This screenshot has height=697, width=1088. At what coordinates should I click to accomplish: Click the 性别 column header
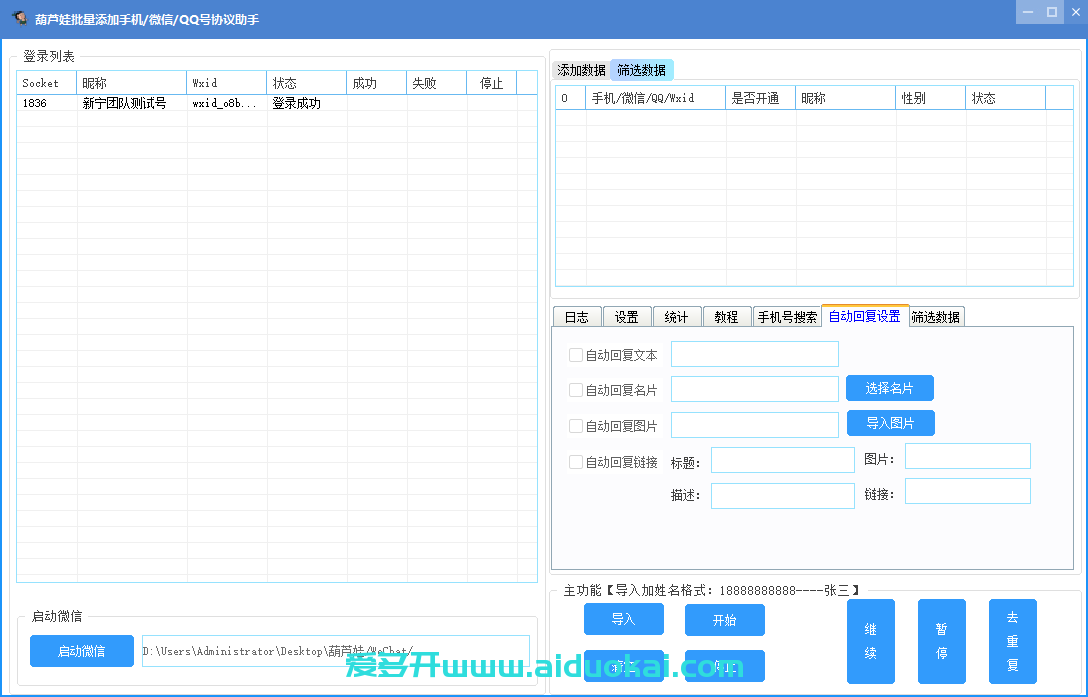[930, 98]
